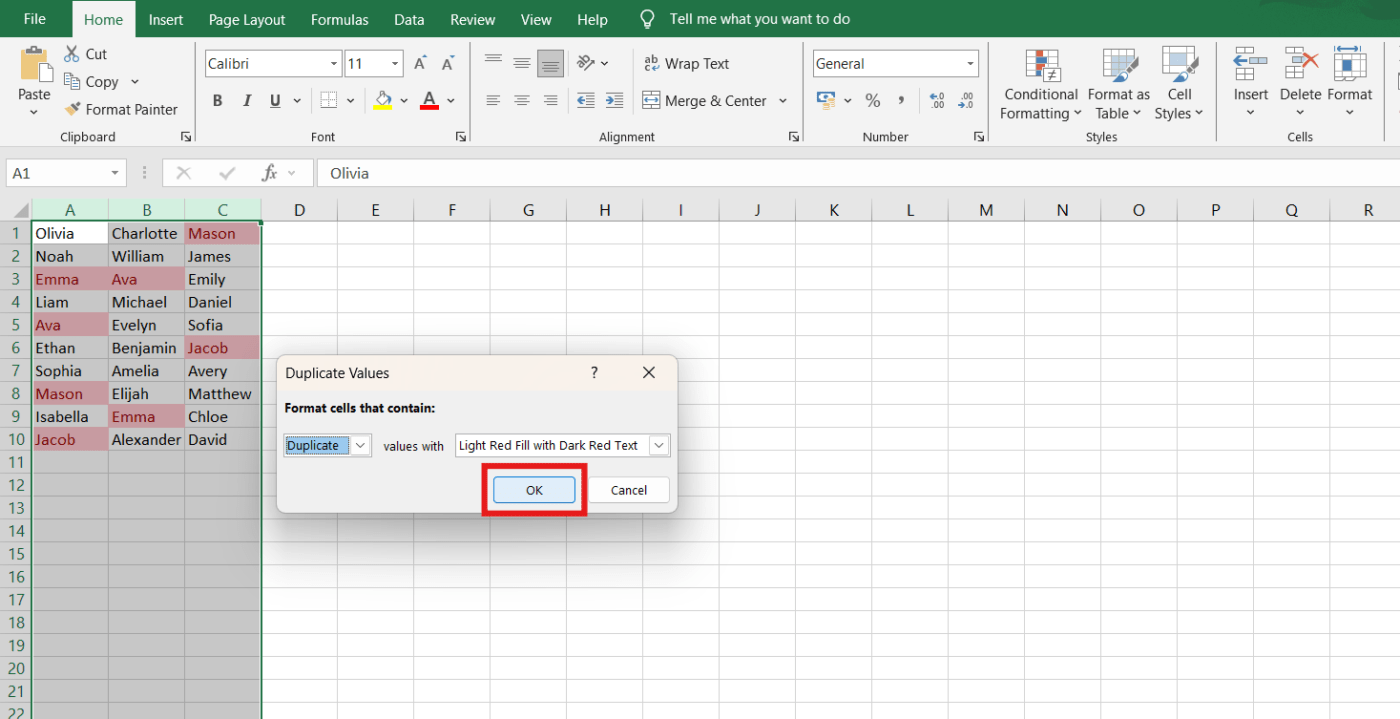Open the font size dropdown
The height and width of the screenshot is (719, 1400).
[x=395, y=64]
